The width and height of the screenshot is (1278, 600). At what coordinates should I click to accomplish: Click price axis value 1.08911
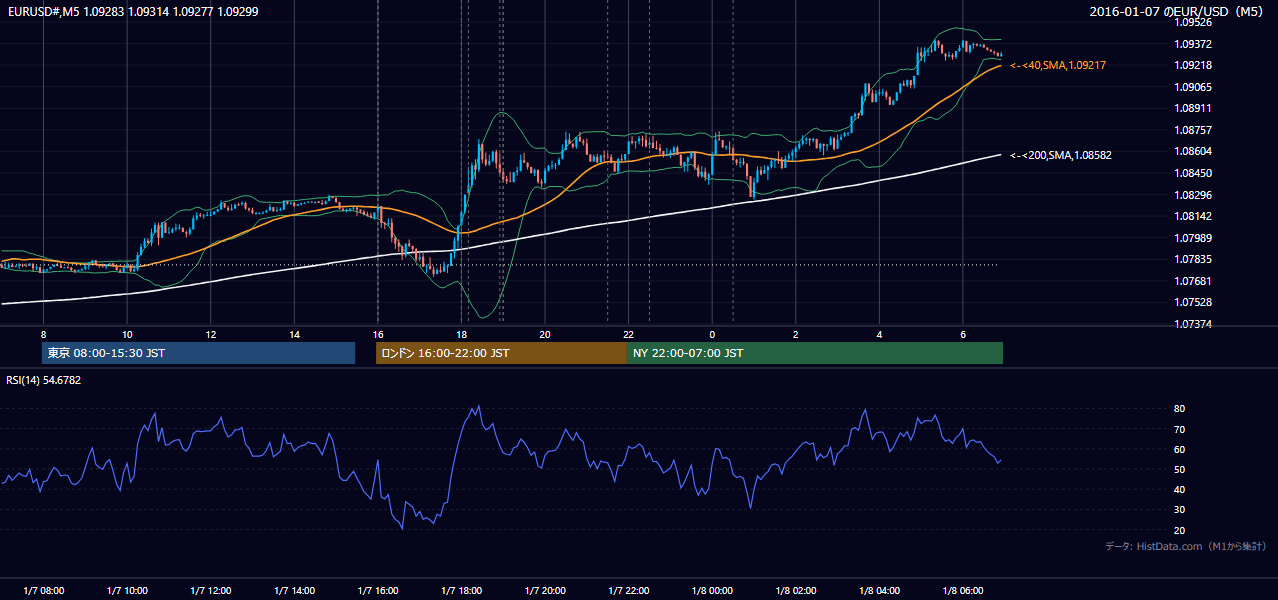click(x=1193, y=108)
